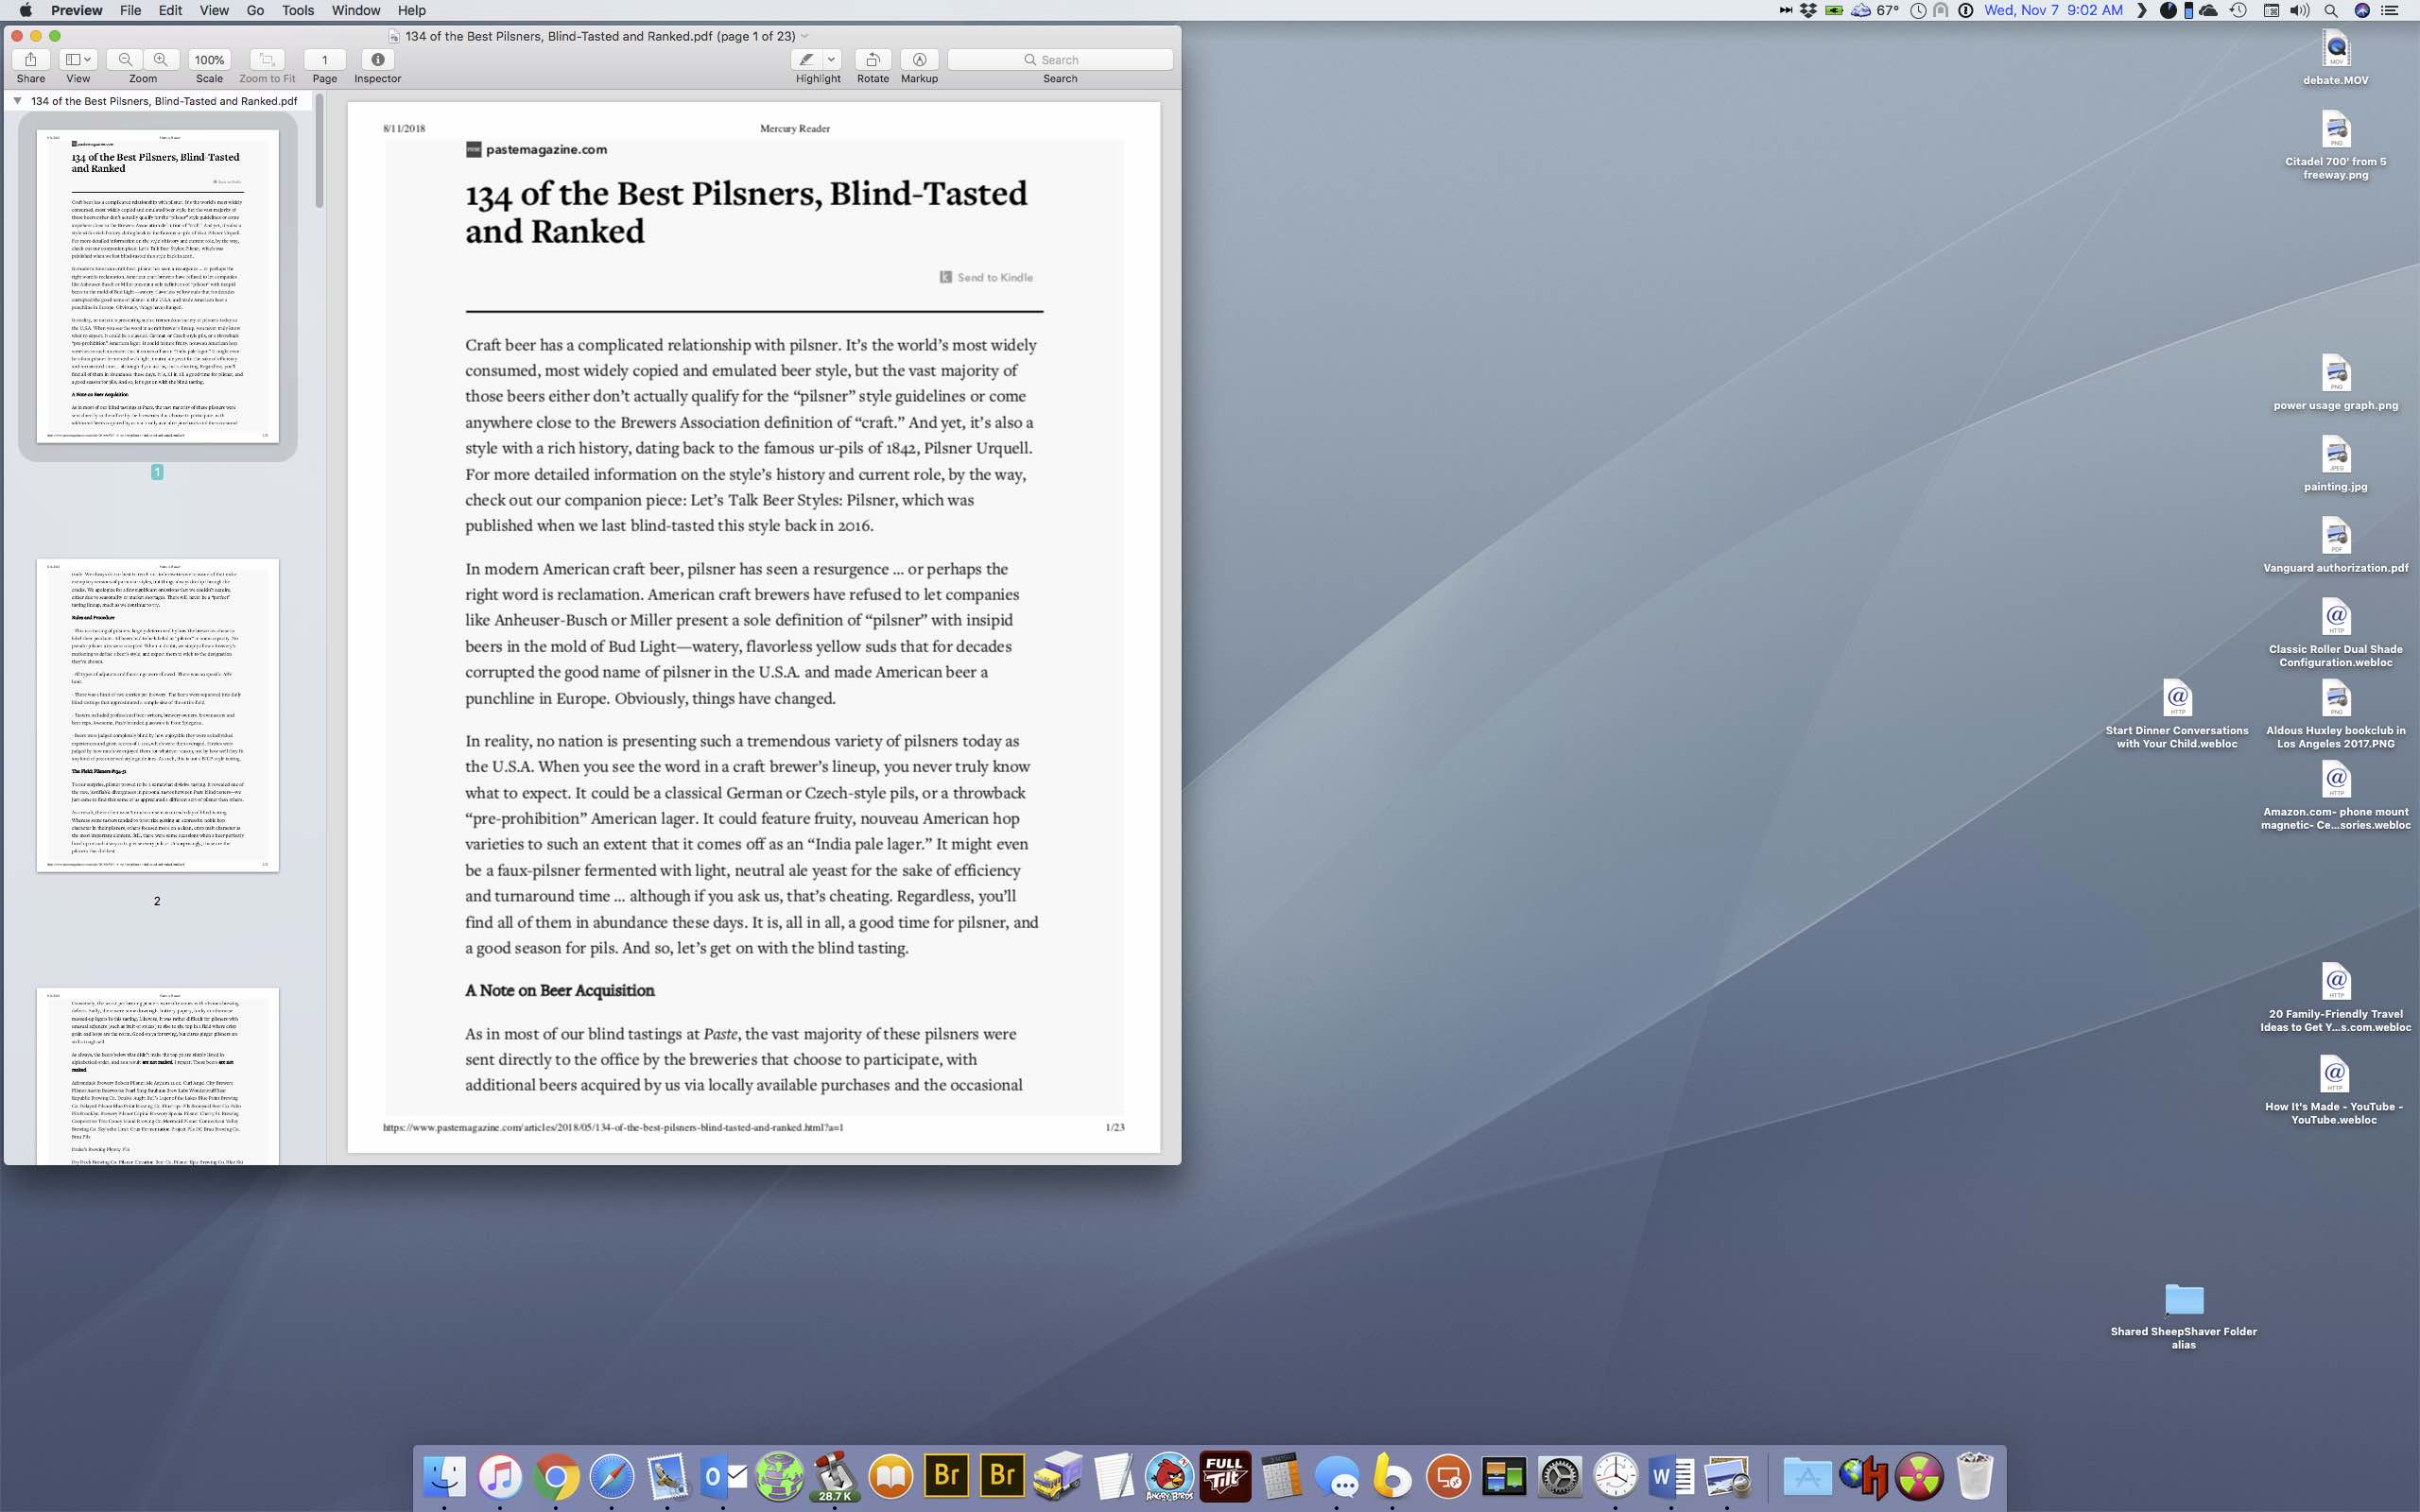Open the Tools menu
This screenshot has height=1512, width=2420.
(297, 11)
